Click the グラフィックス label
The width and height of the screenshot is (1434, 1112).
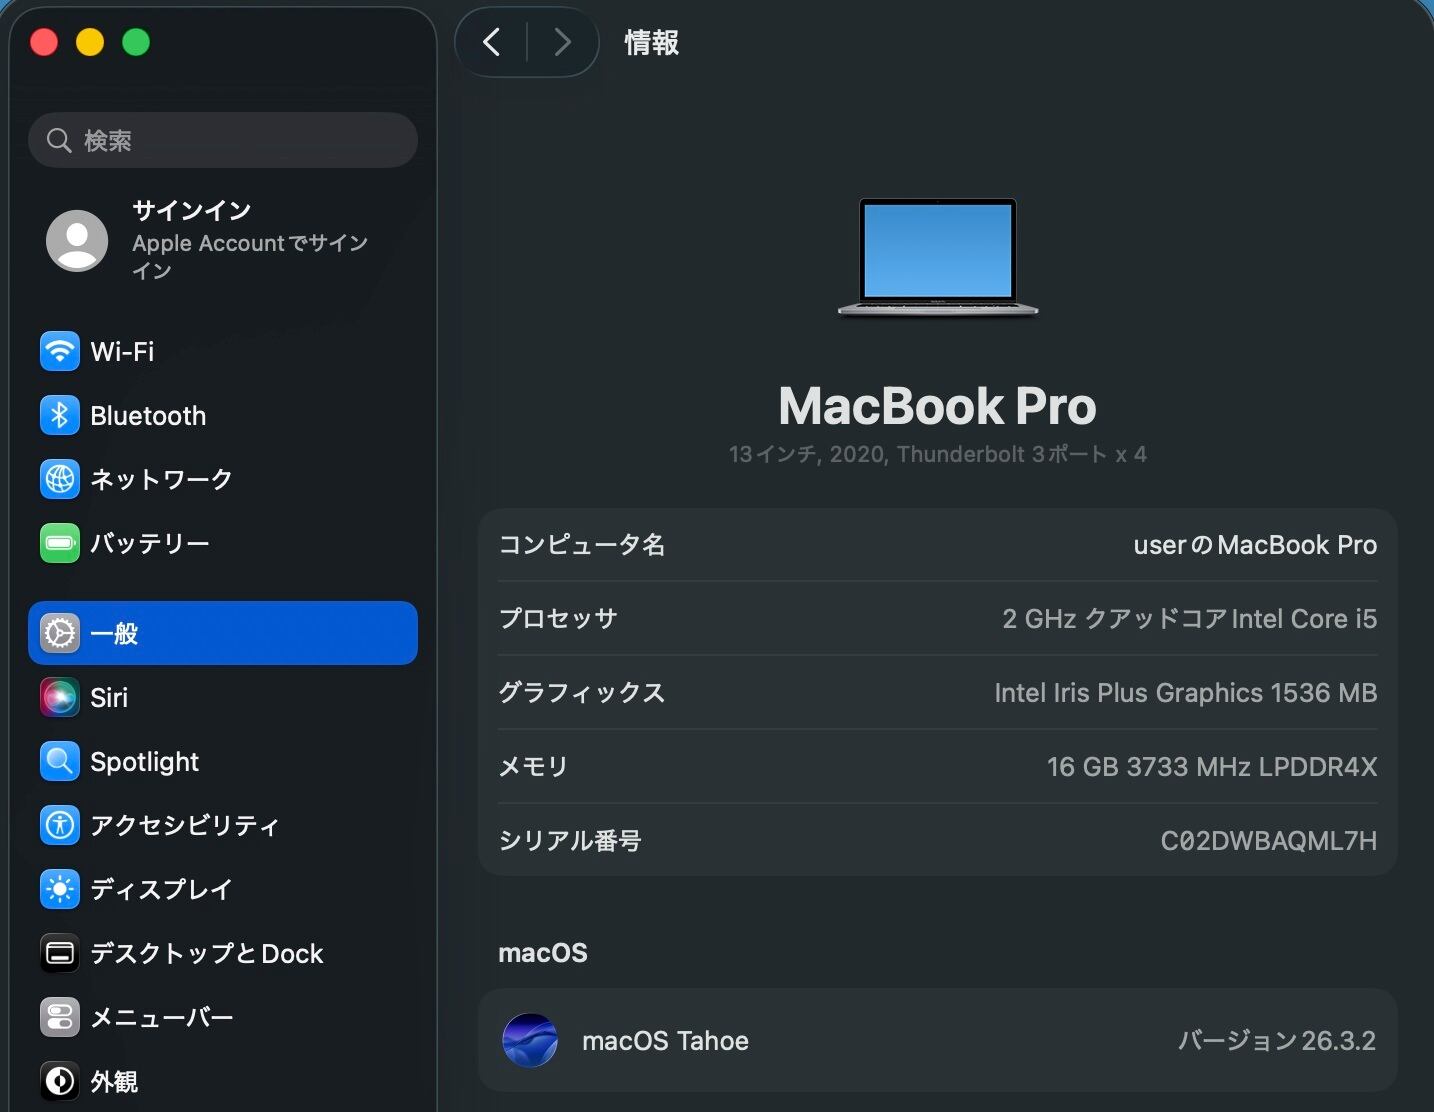(x=582, y=693)
